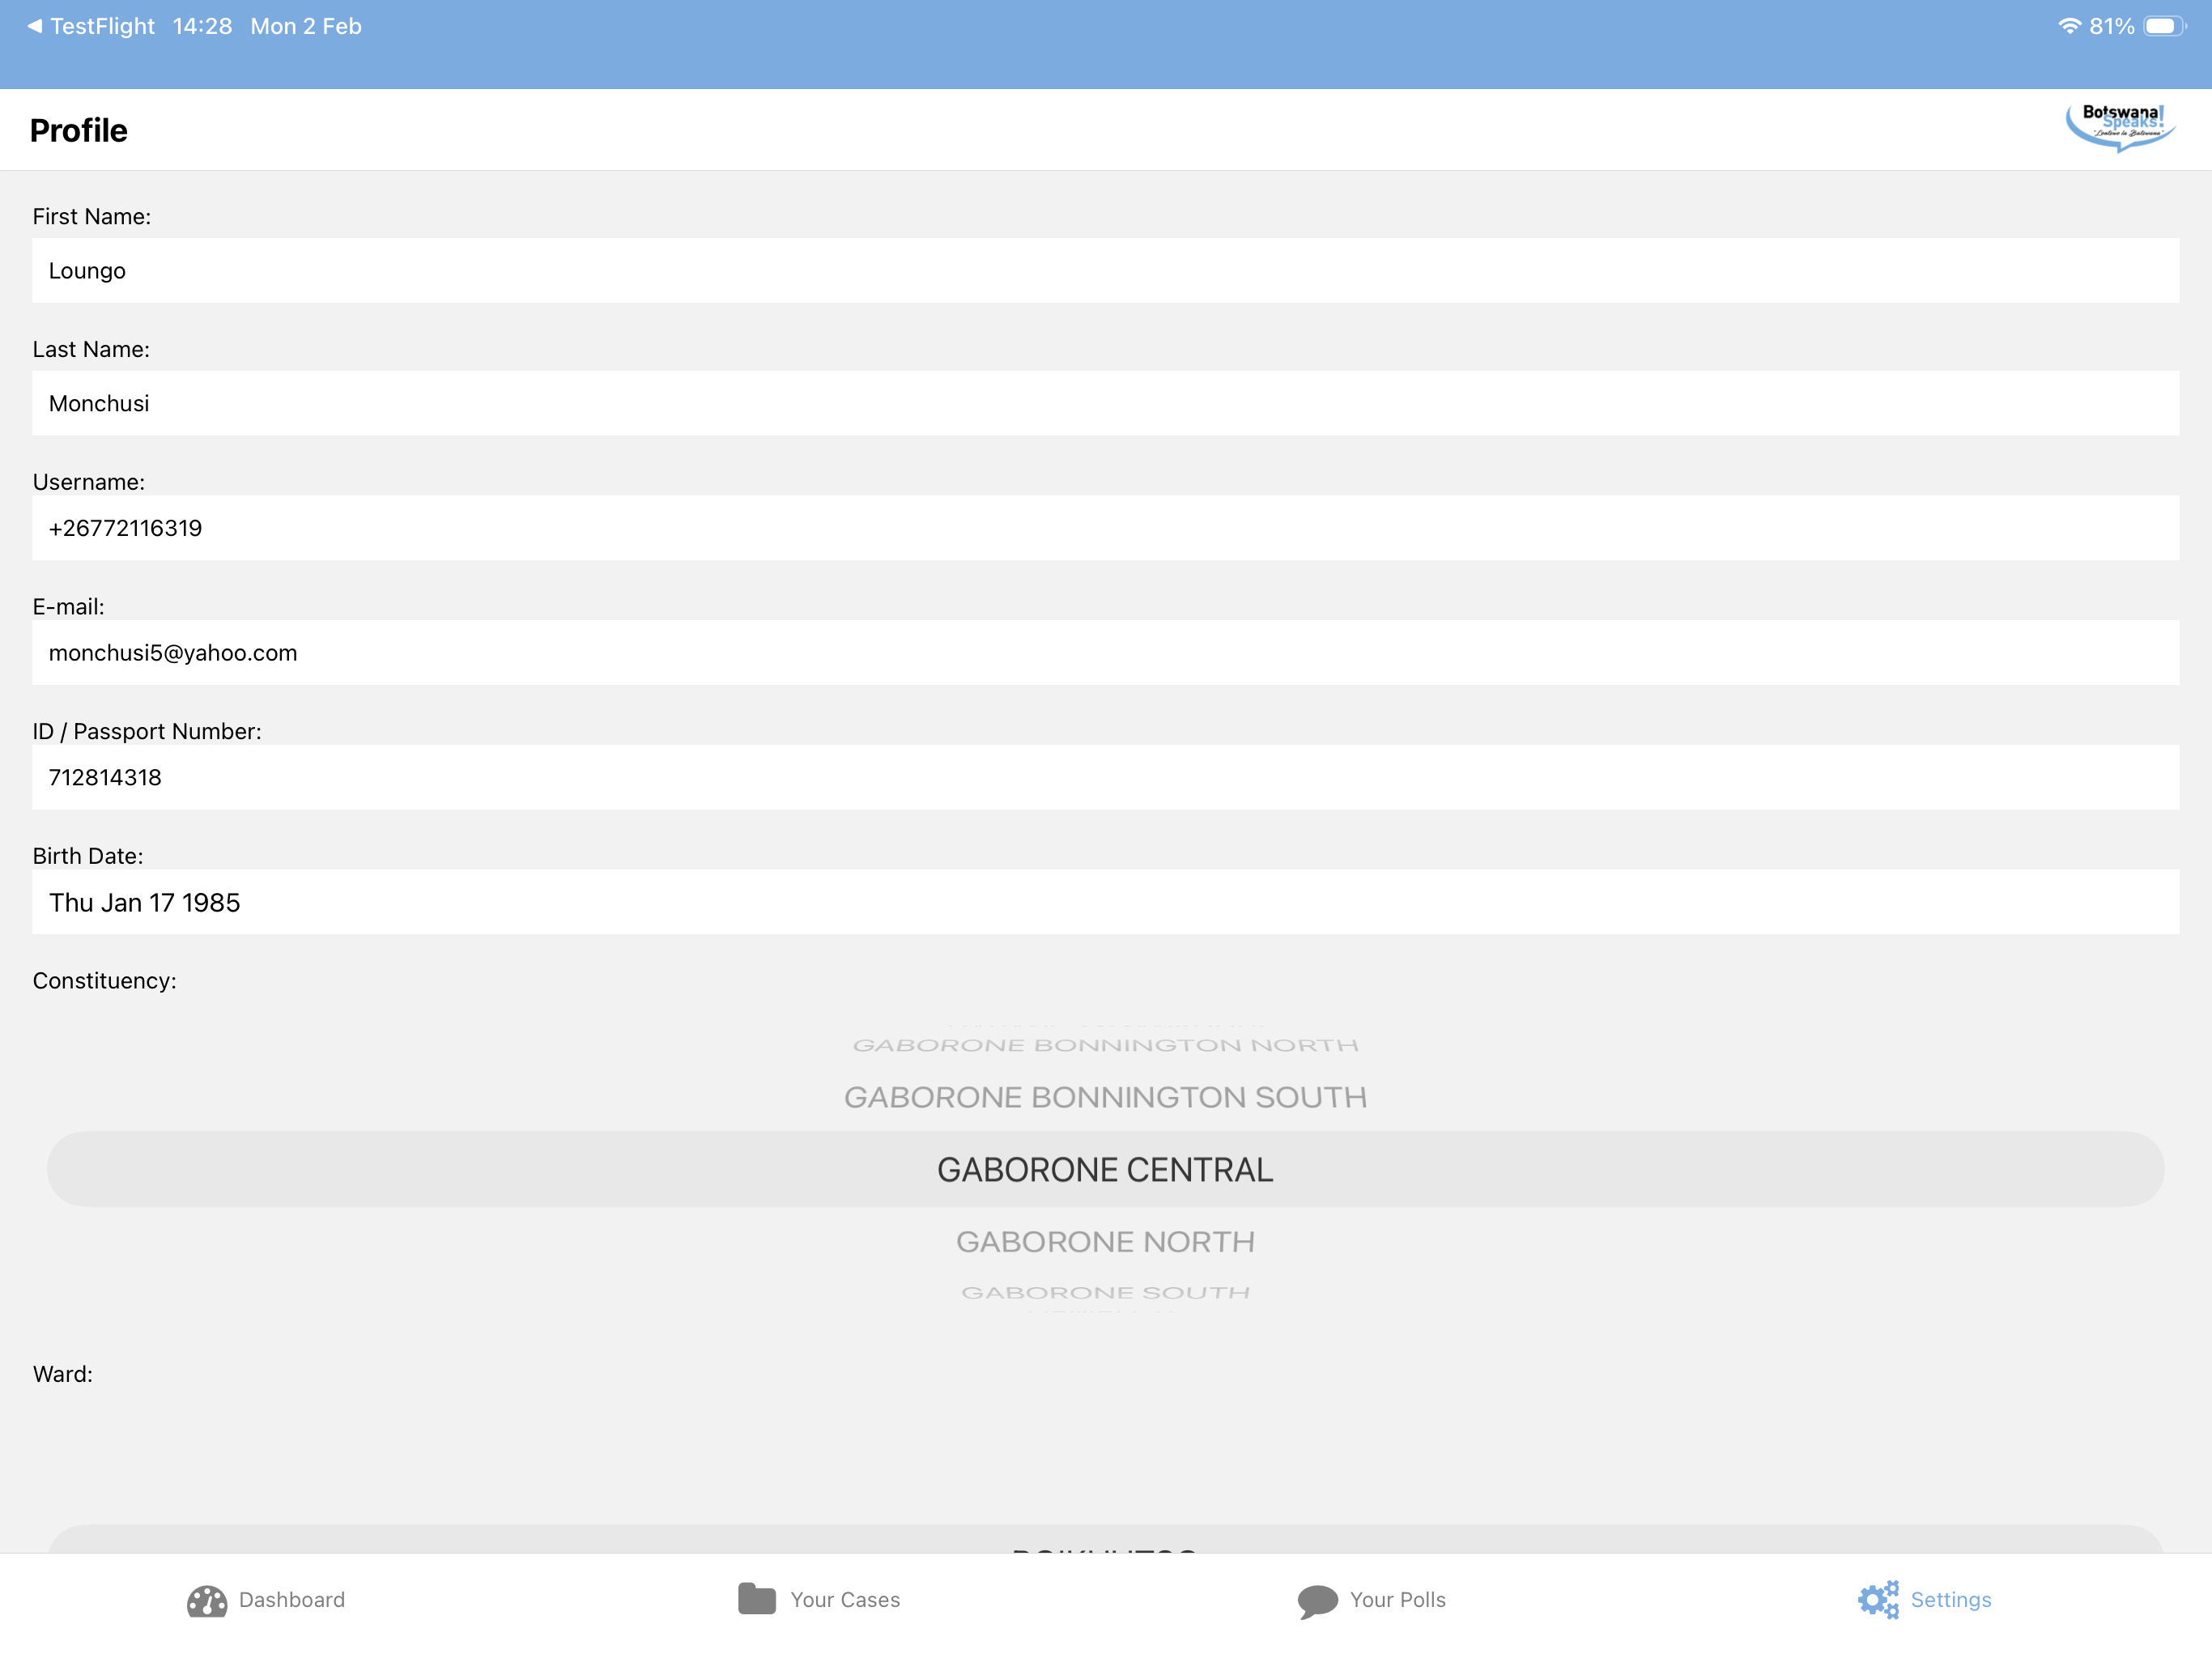This screenshot has height=1658, width=2212.
Task: Switch to the Settings tab
Action: [1925, 1600]
